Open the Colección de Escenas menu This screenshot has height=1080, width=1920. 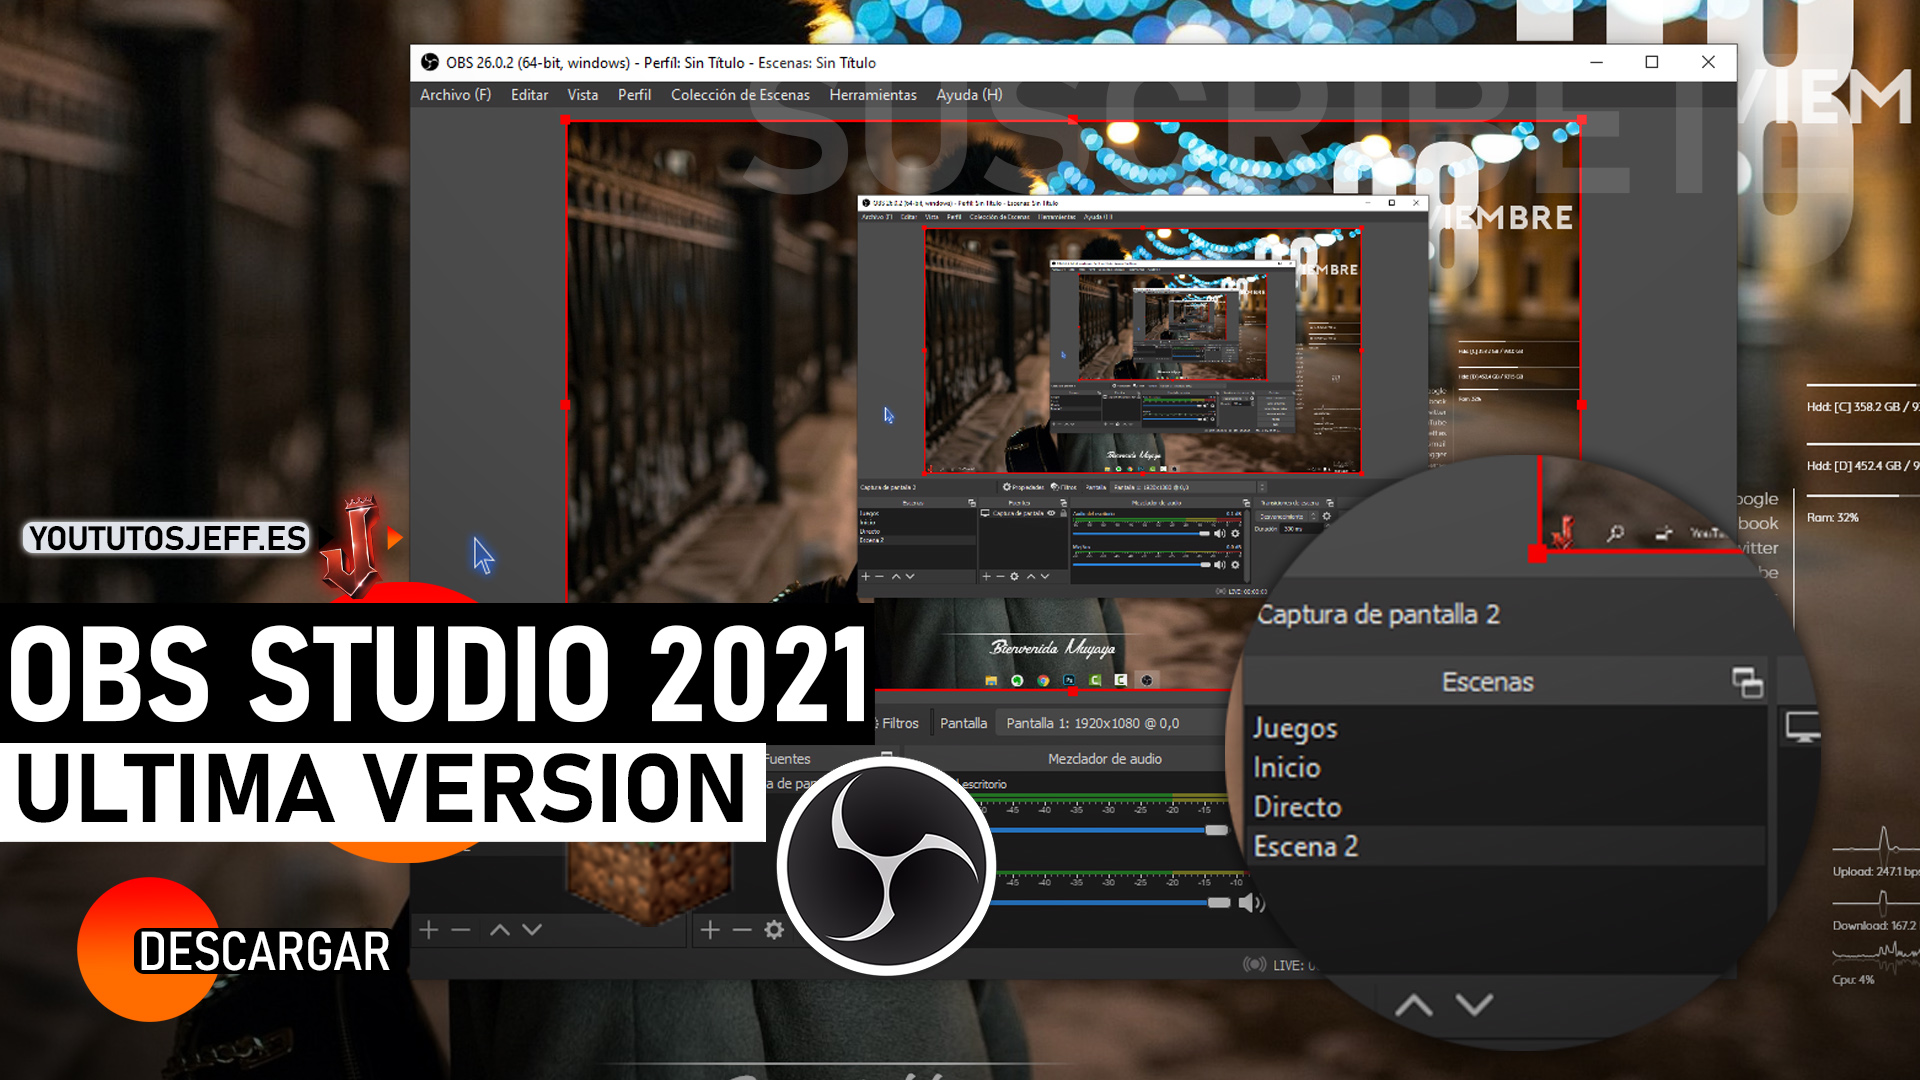tap(740, 95)
